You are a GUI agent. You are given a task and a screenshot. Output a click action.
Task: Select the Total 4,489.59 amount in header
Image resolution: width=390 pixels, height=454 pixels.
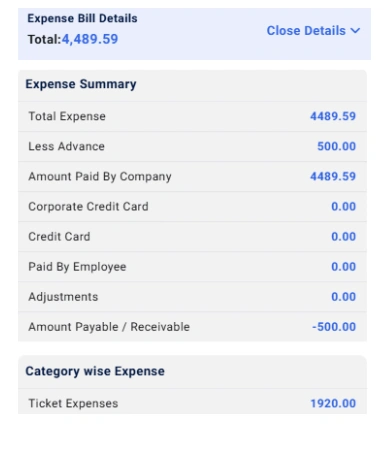tap(90, 39)
